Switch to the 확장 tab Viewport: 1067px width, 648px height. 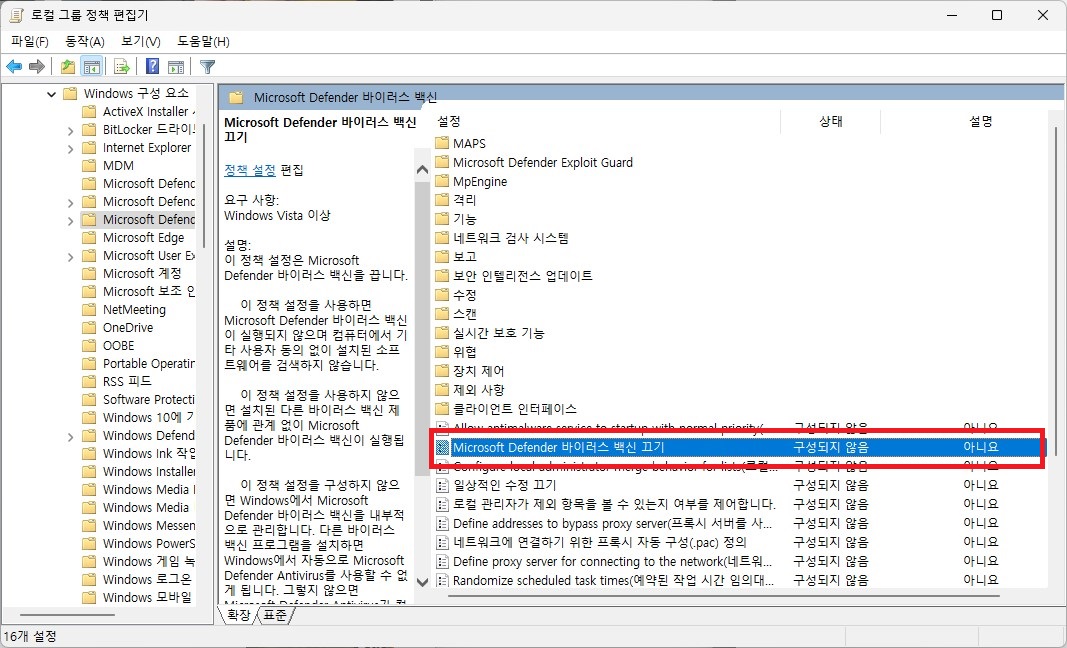coord(238,615)
